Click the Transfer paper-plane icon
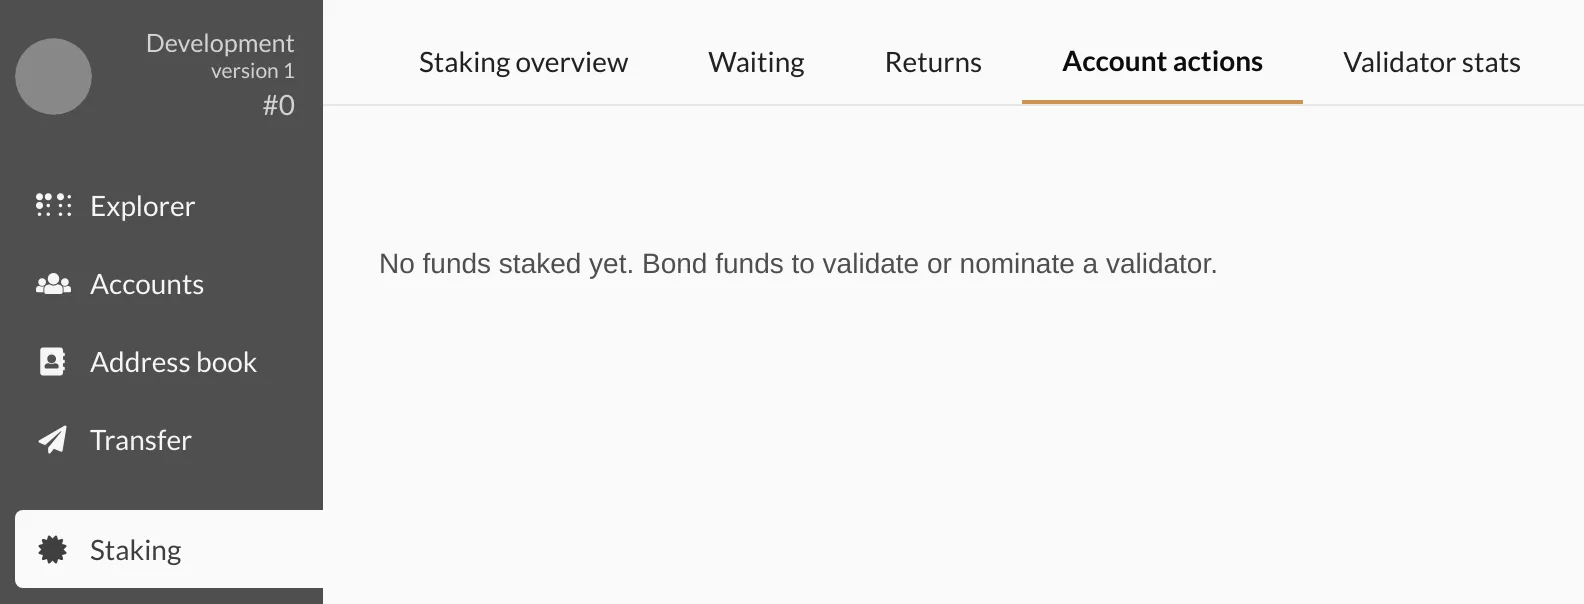This screenshot has height=604, width=1584. (53, 440)
